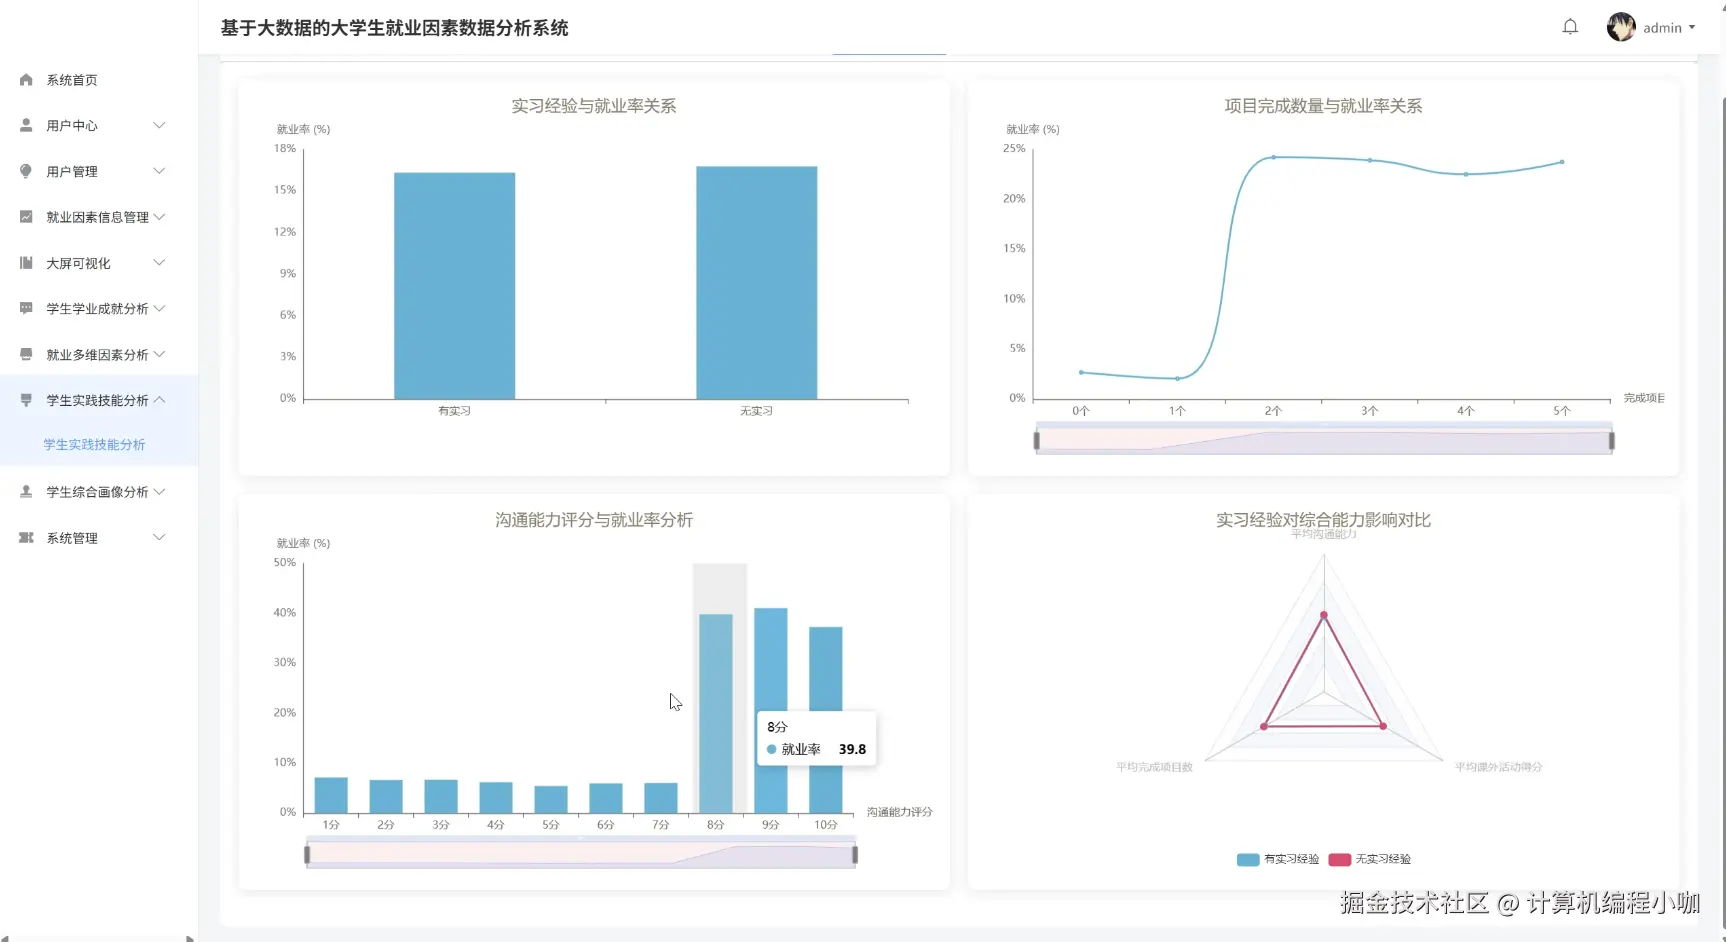
Task: Click left handle of project chart zoom slider
Action: [x=1037, y=440]
